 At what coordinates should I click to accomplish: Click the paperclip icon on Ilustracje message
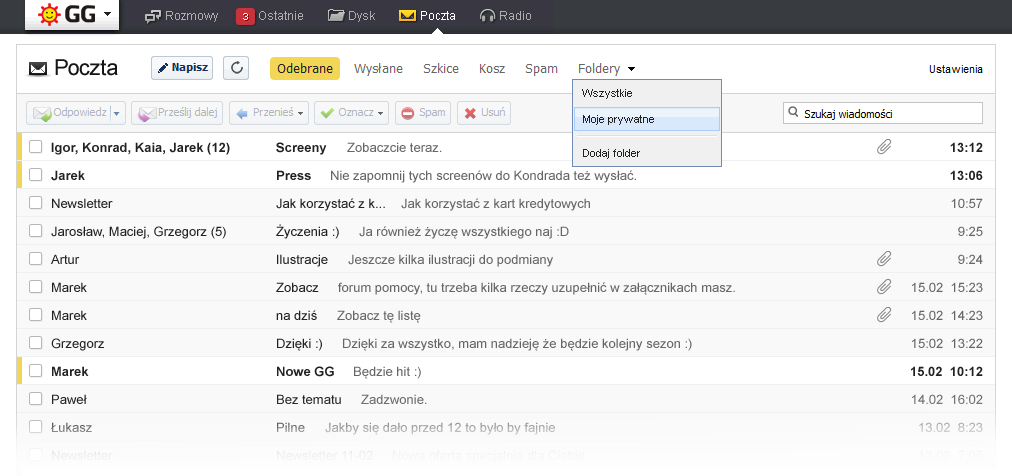click(x=884, y=259)
